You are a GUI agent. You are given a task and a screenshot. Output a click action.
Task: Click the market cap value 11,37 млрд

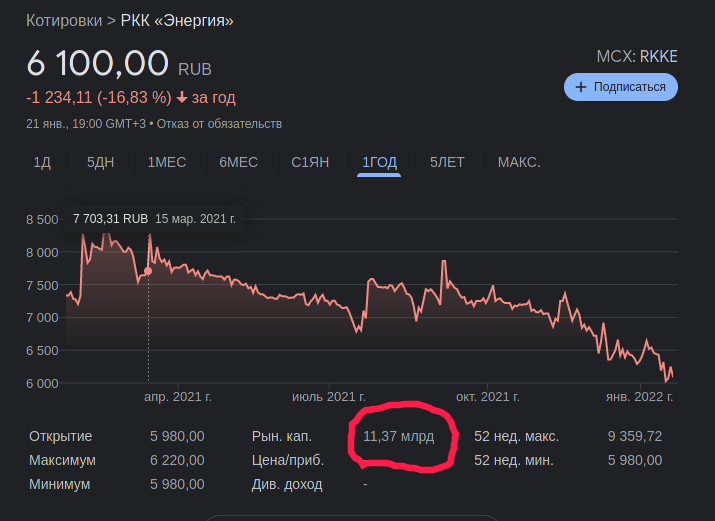399,436
